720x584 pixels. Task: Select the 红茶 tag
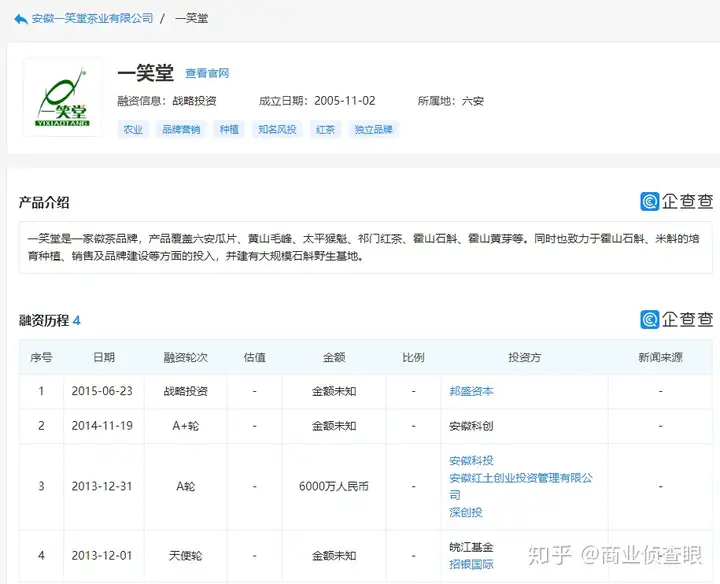tap(325, 129)
